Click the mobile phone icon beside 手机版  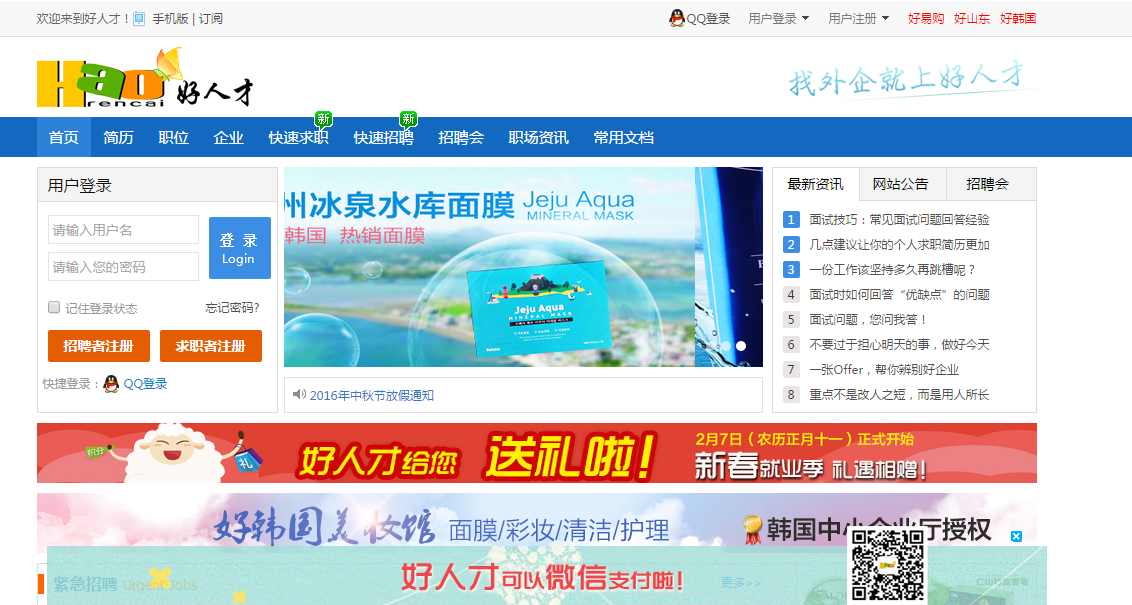(x=139, y=19)
